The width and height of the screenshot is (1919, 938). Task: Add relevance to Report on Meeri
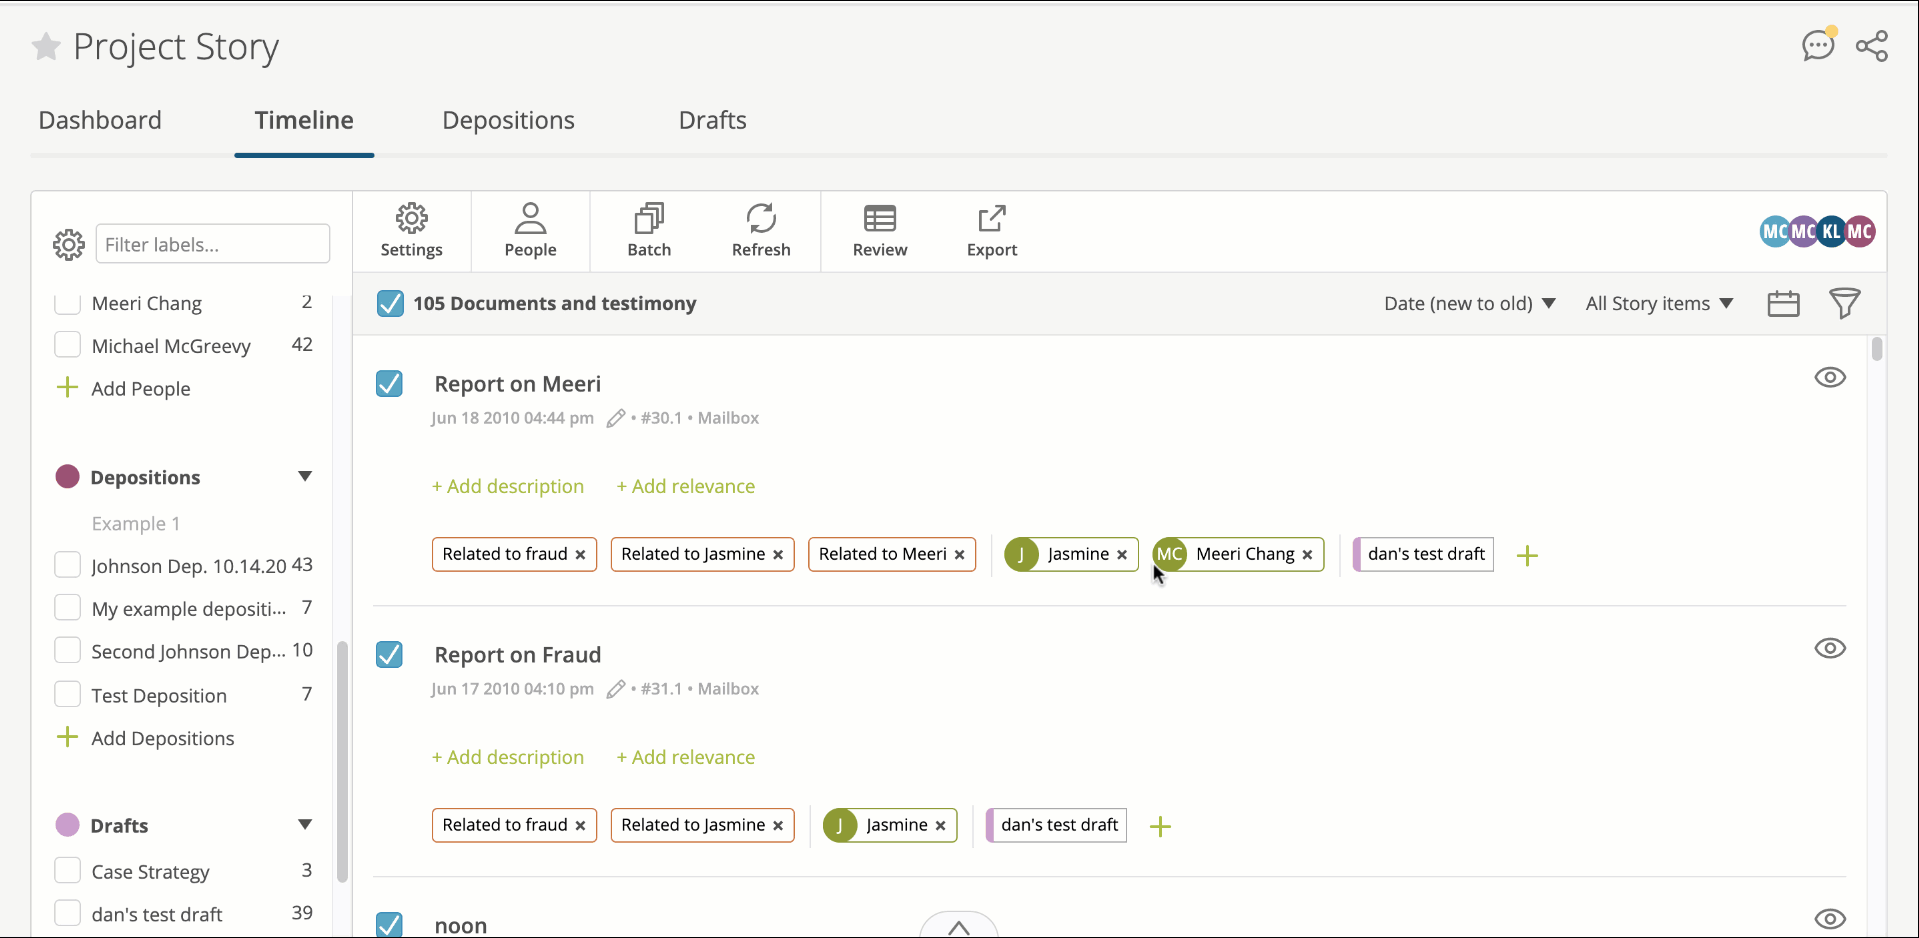click(x=686, y=487)
